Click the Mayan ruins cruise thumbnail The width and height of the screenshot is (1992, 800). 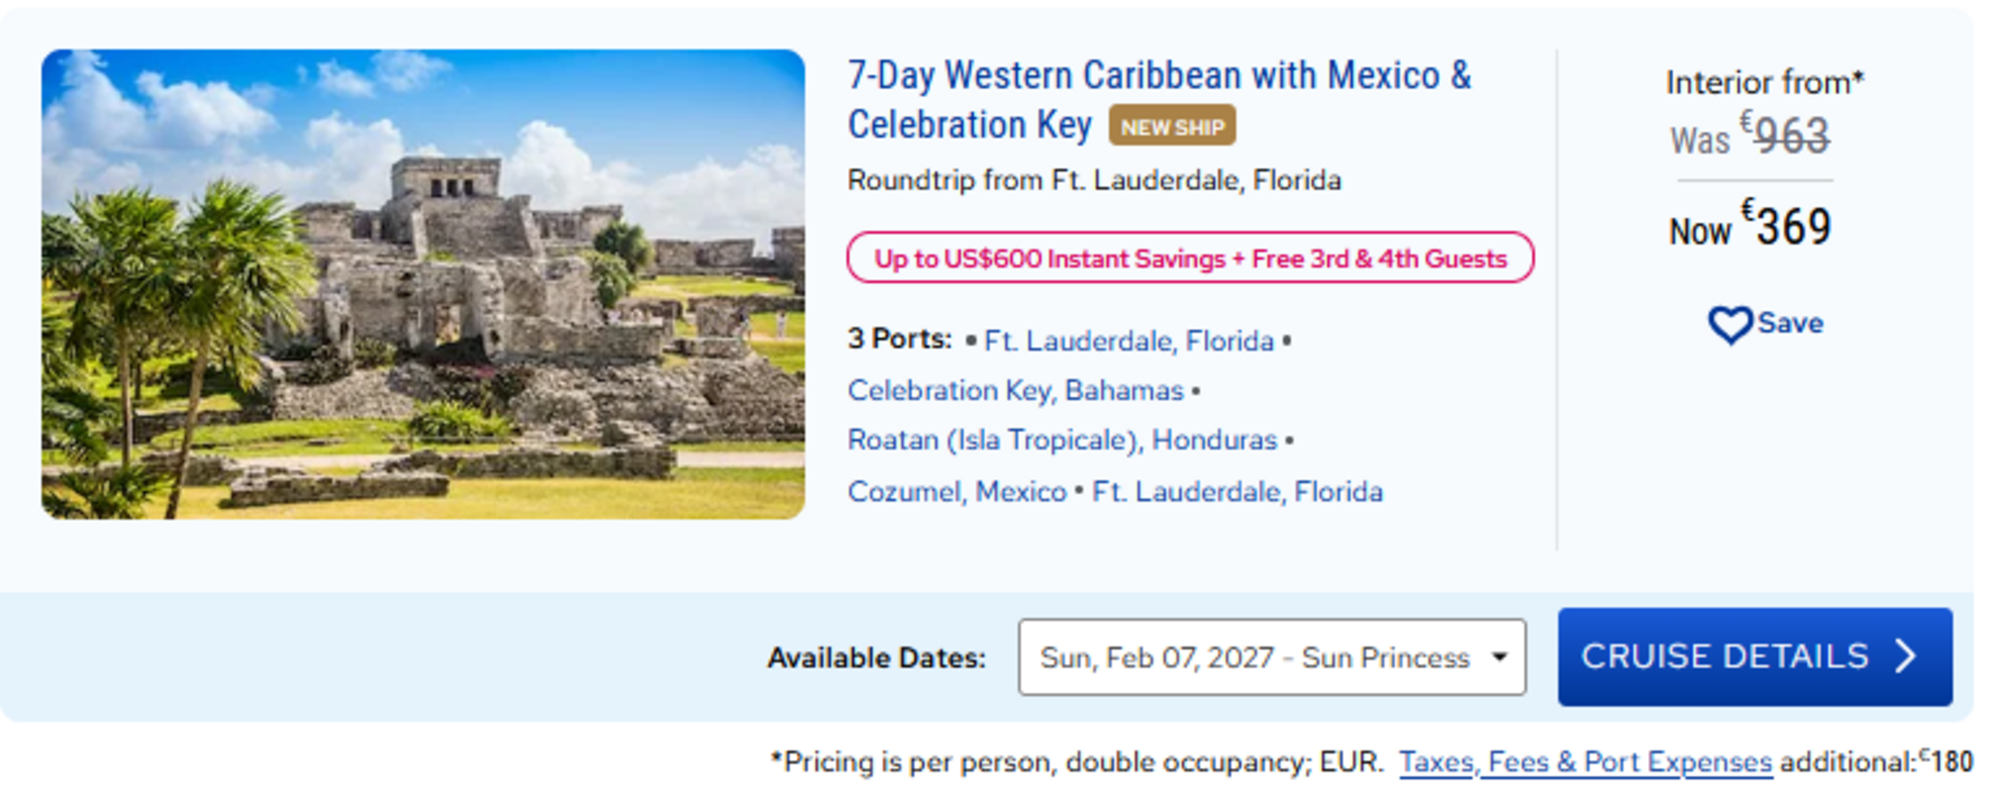coord(423,284)
